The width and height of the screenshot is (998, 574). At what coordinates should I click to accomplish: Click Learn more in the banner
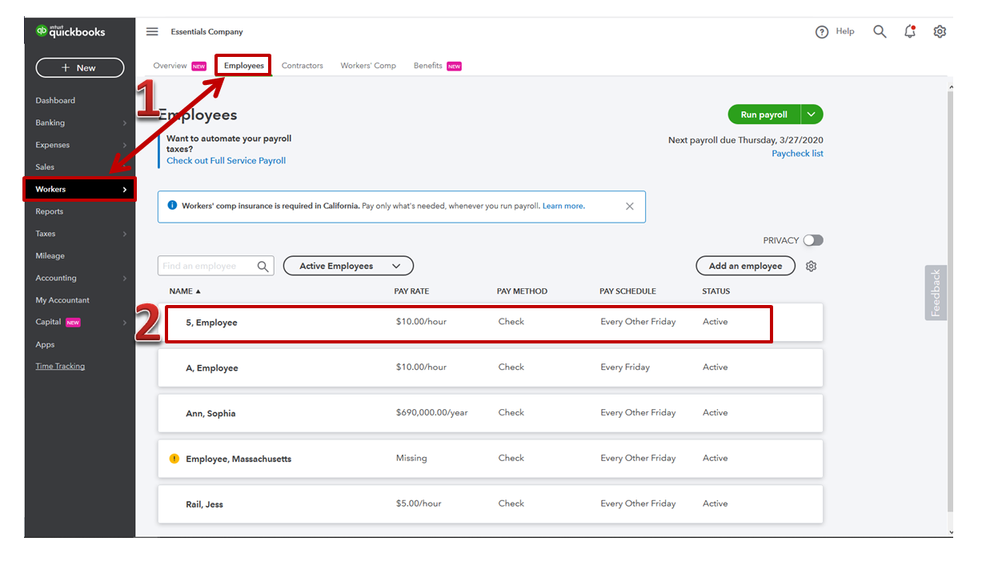coord(563,206)
